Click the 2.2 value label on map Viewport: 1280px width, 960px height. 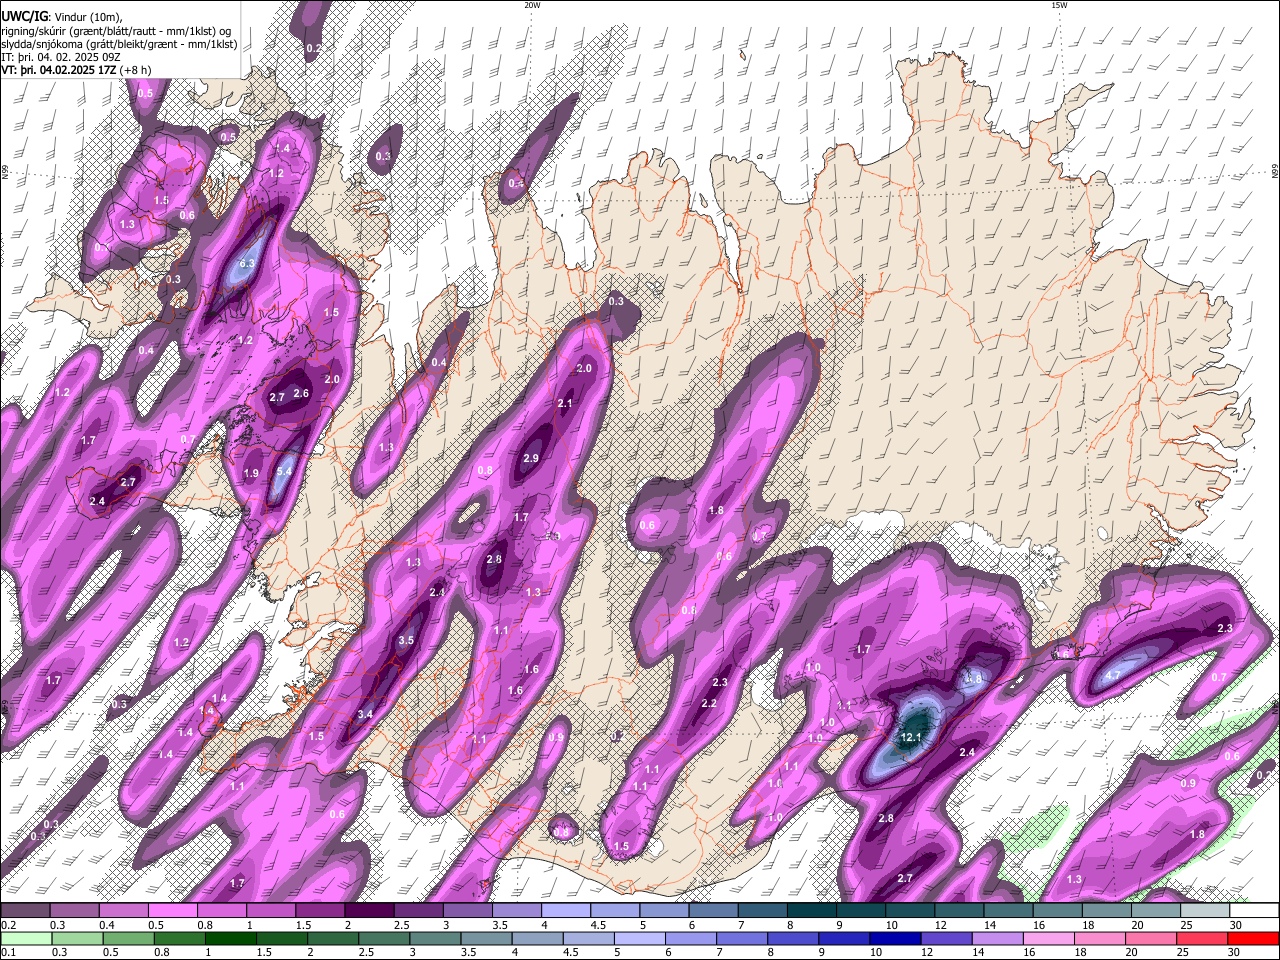(x=709, y=704)
